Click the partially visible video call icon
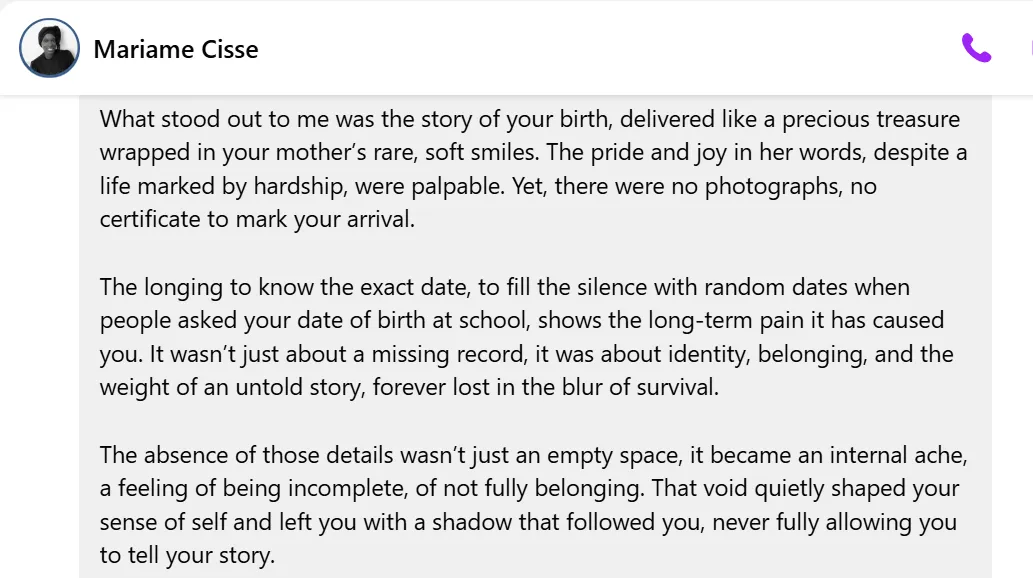Screen dimensions: 1033x578 pyautogui.click(x=1029, y=48)
